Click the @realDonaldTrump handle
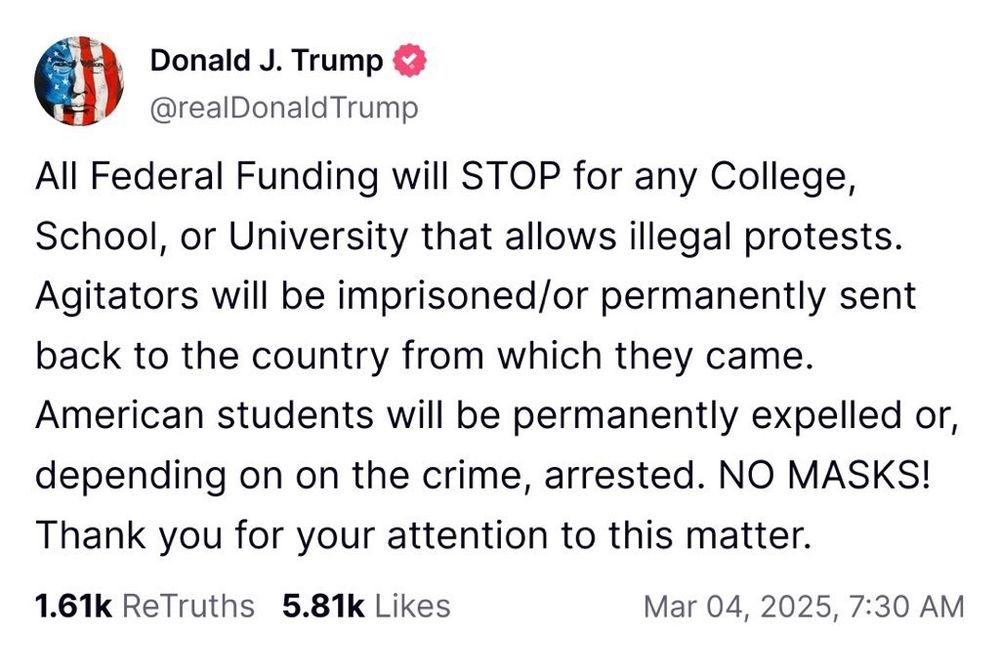The height and width of the screenshot is (645, 1000). click(x=284, y=107)
